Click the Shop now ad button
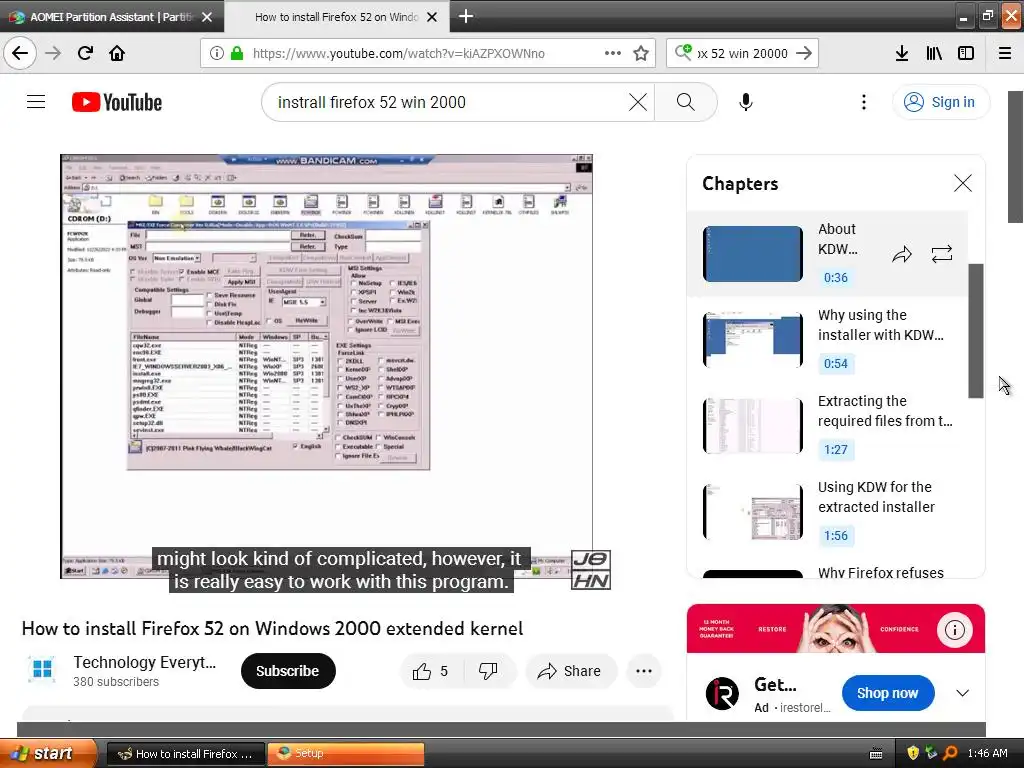 [x=888, y=693]
